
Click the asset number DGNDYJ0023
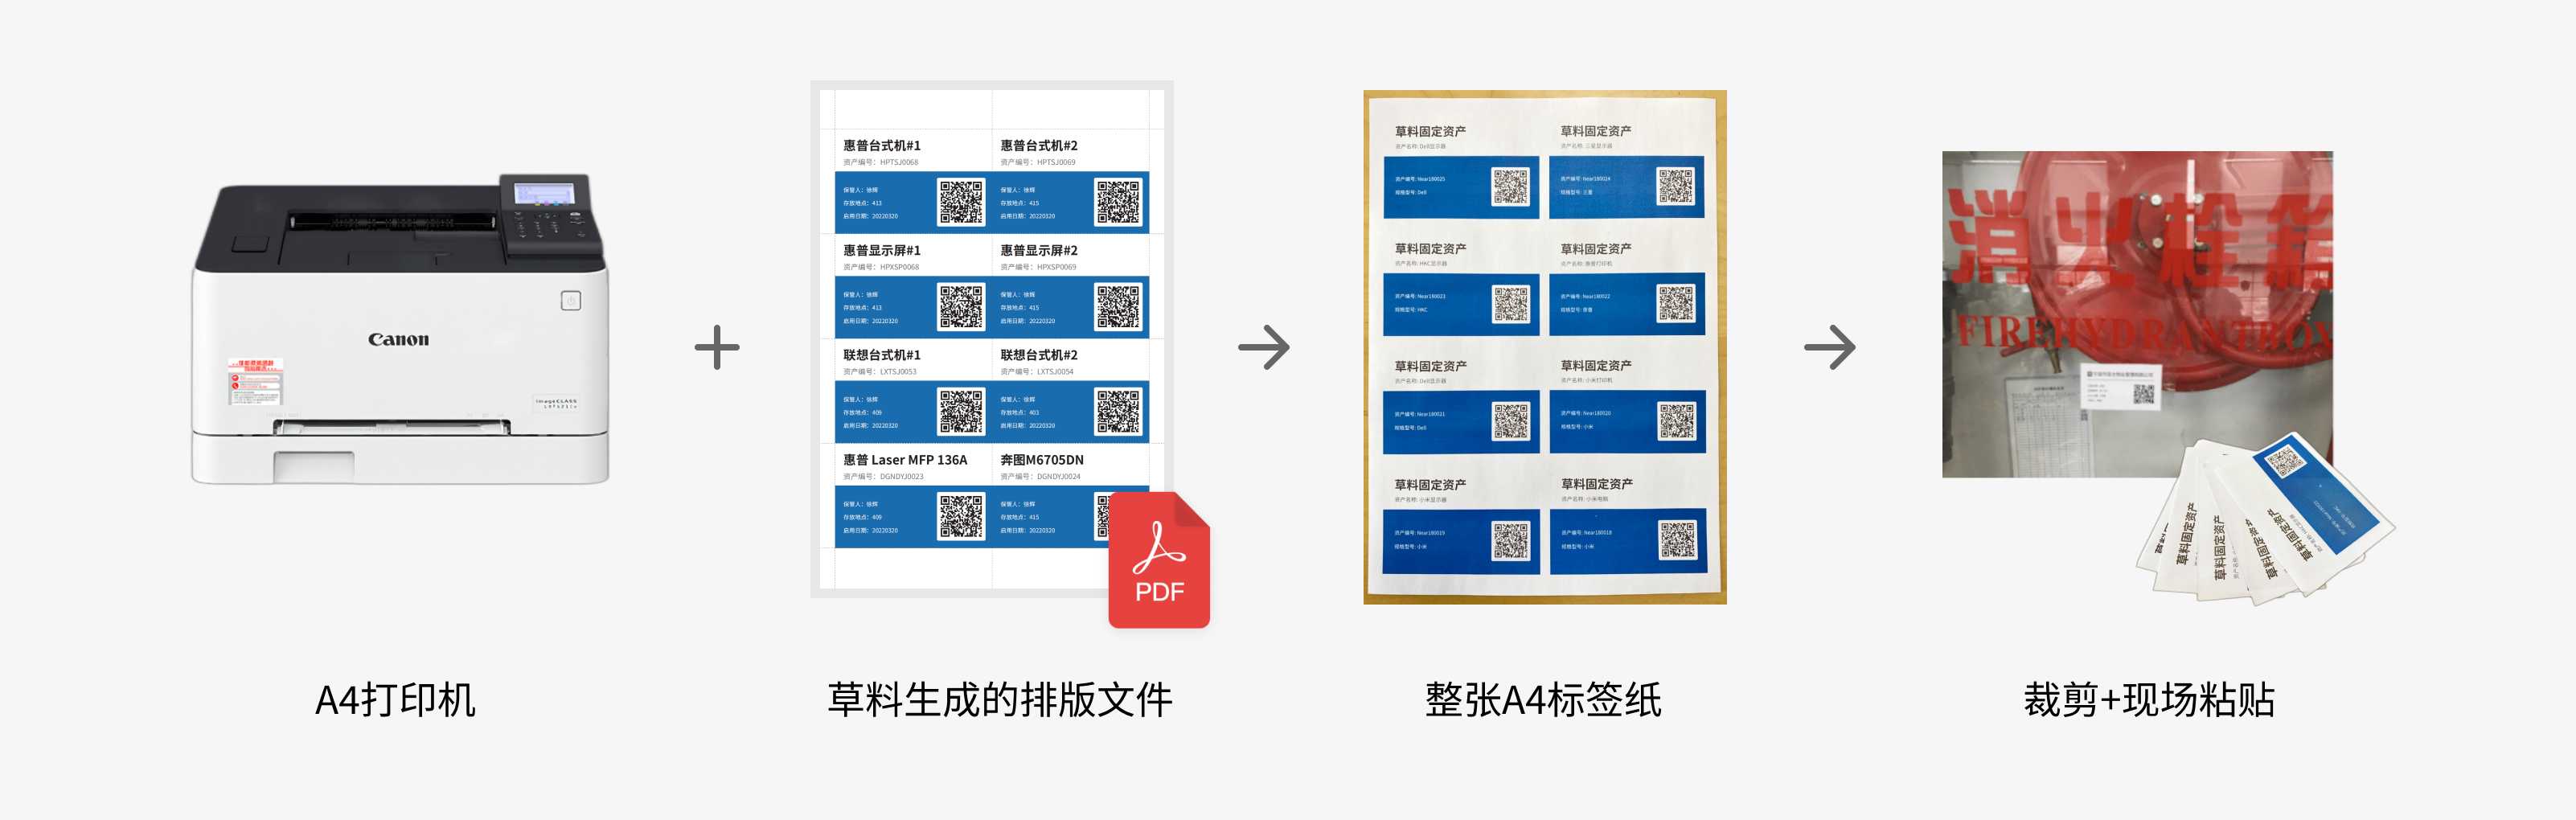pos(901,477)
